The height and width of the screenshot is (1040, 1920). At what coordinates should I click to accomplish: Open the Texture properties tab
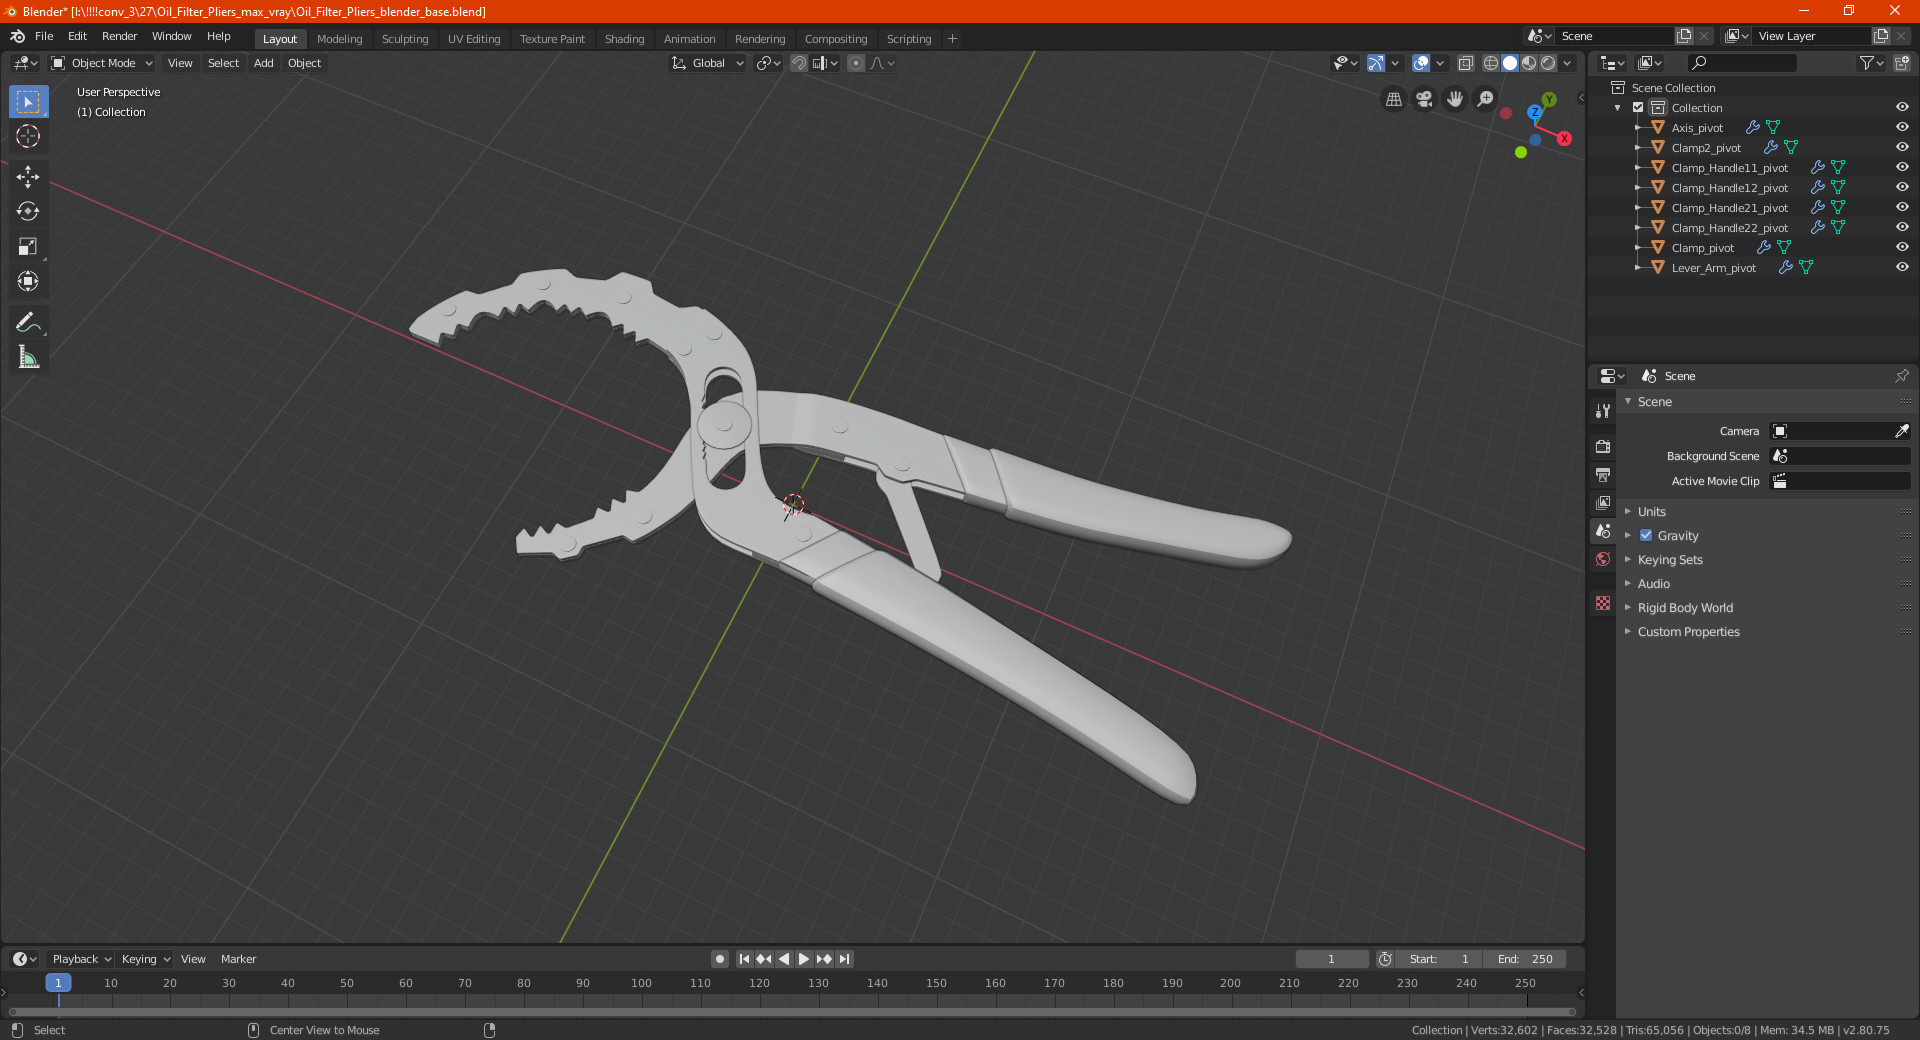[x=1603, y=603]
